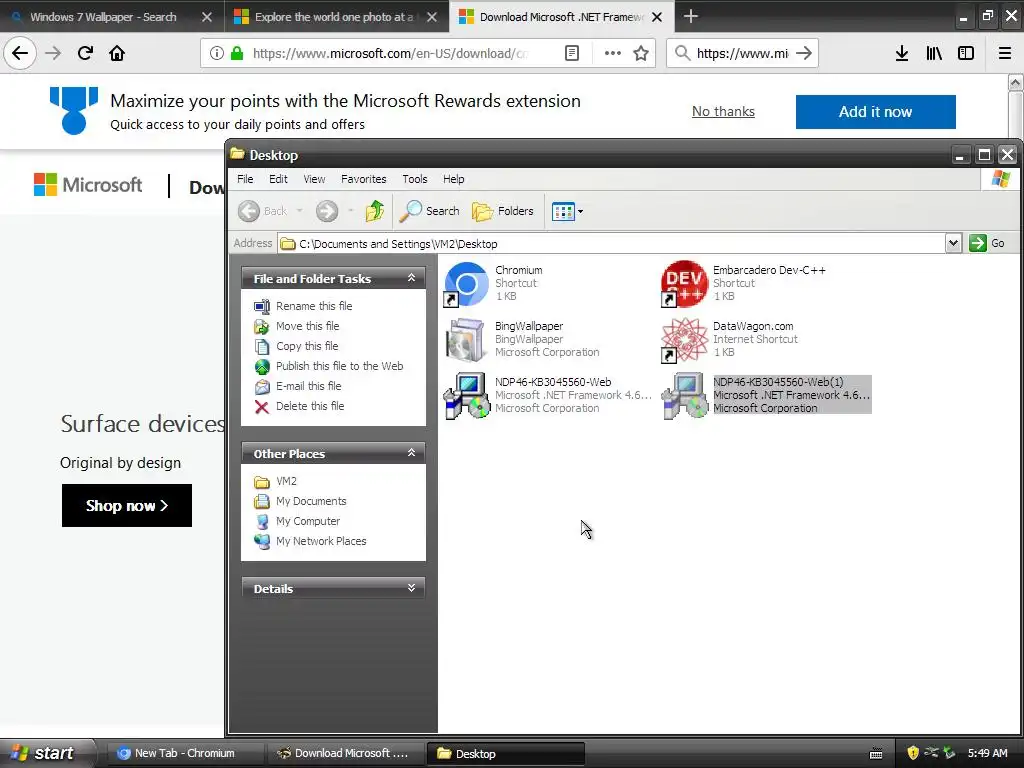This screenshot has width=1024, height=768.
Task: Open Firefox home page
Action: pyautogui.click(x=117, y=53)
